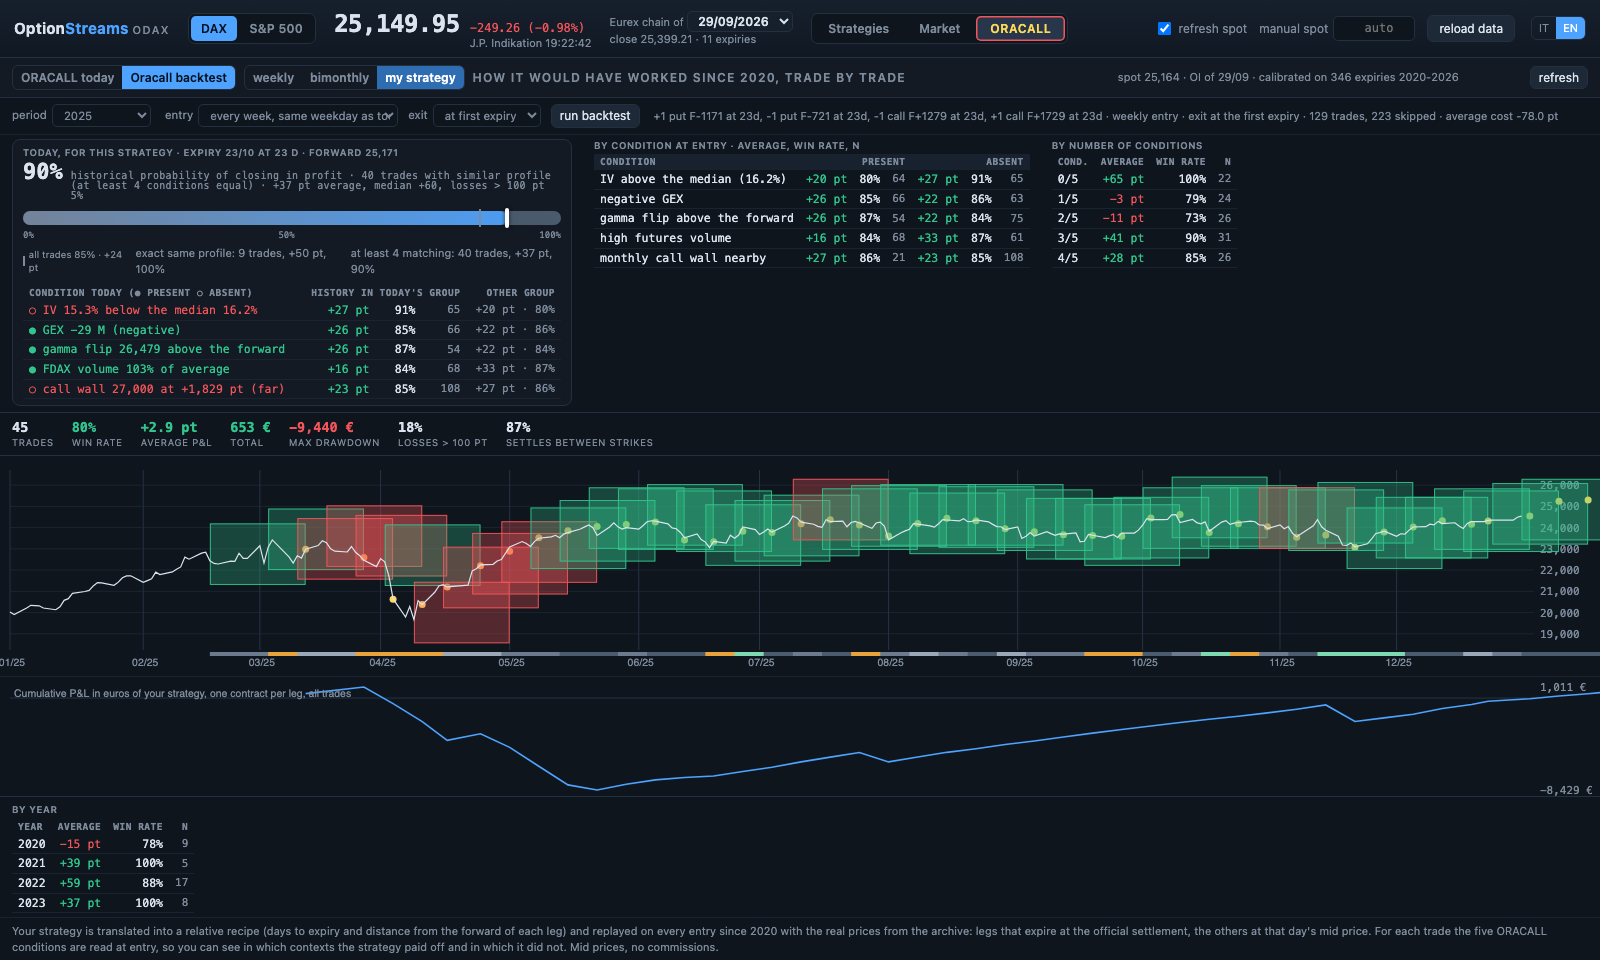Click the 2020 year row
This screenshot has width=1600, height=960.
click(x=102, y=844)
